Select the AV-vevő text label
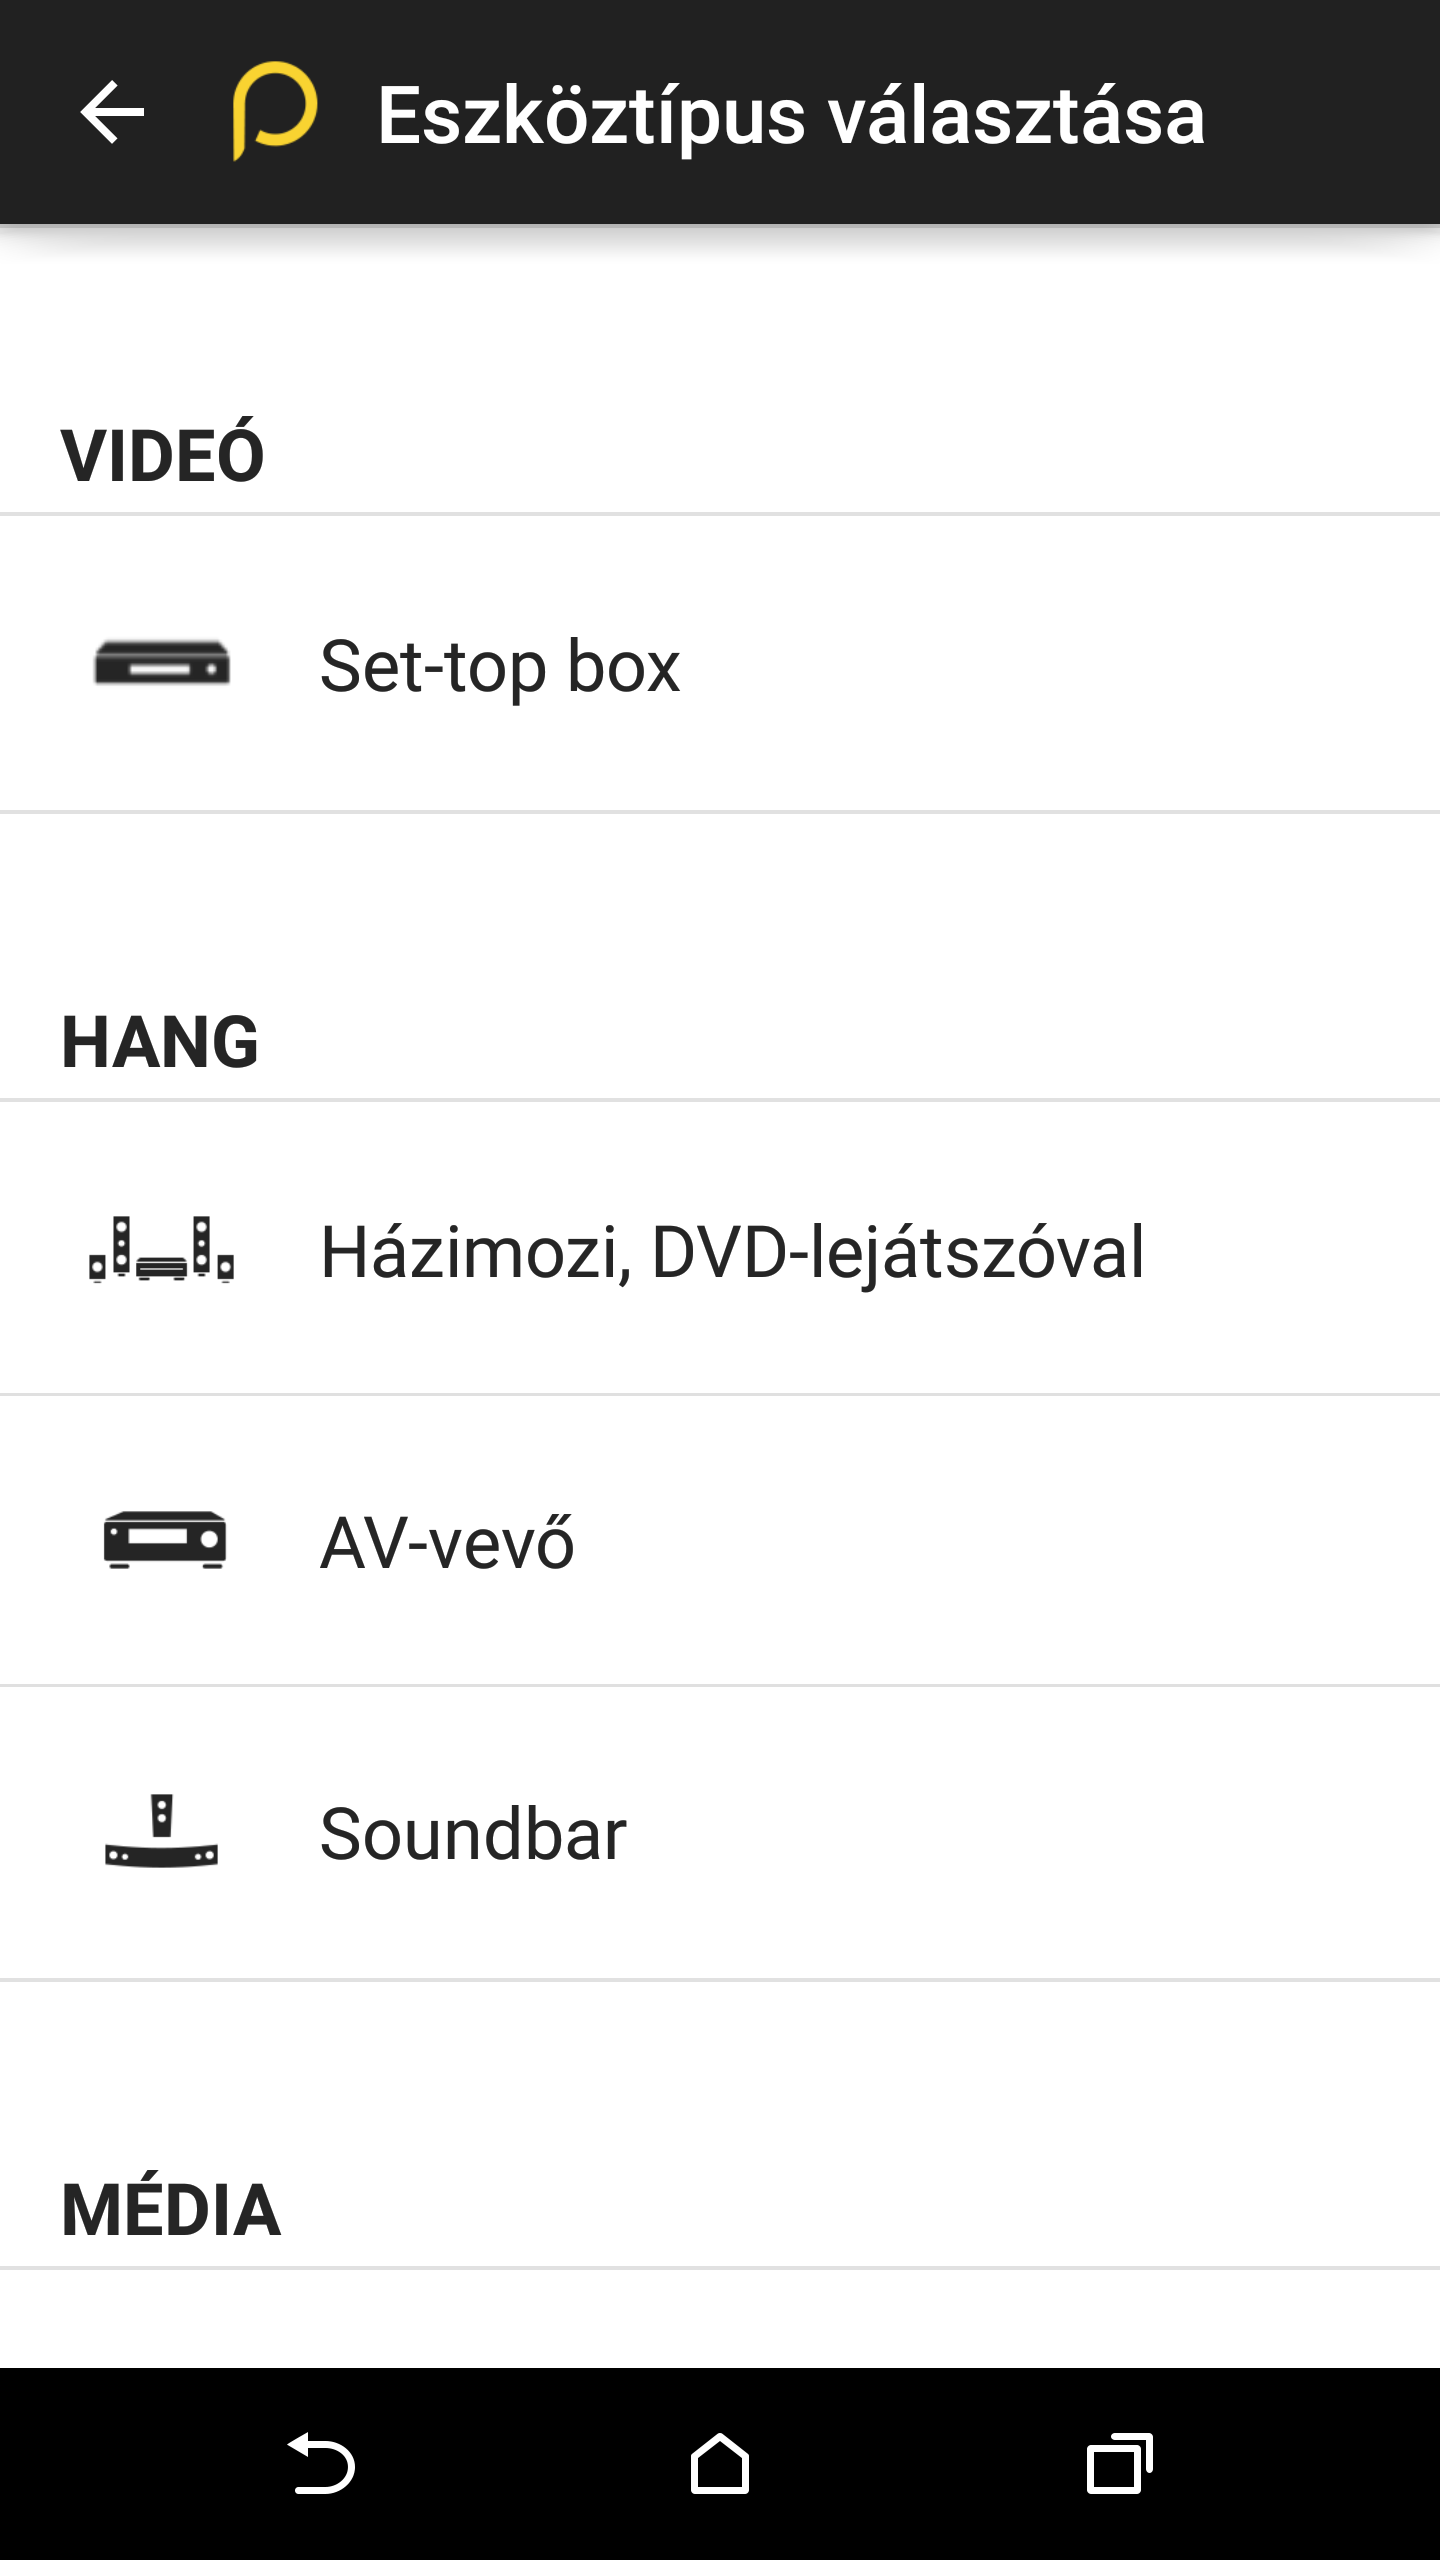Viewport: 1440px width, 2560px height. pyautogui.click(x=447, y=1543)
